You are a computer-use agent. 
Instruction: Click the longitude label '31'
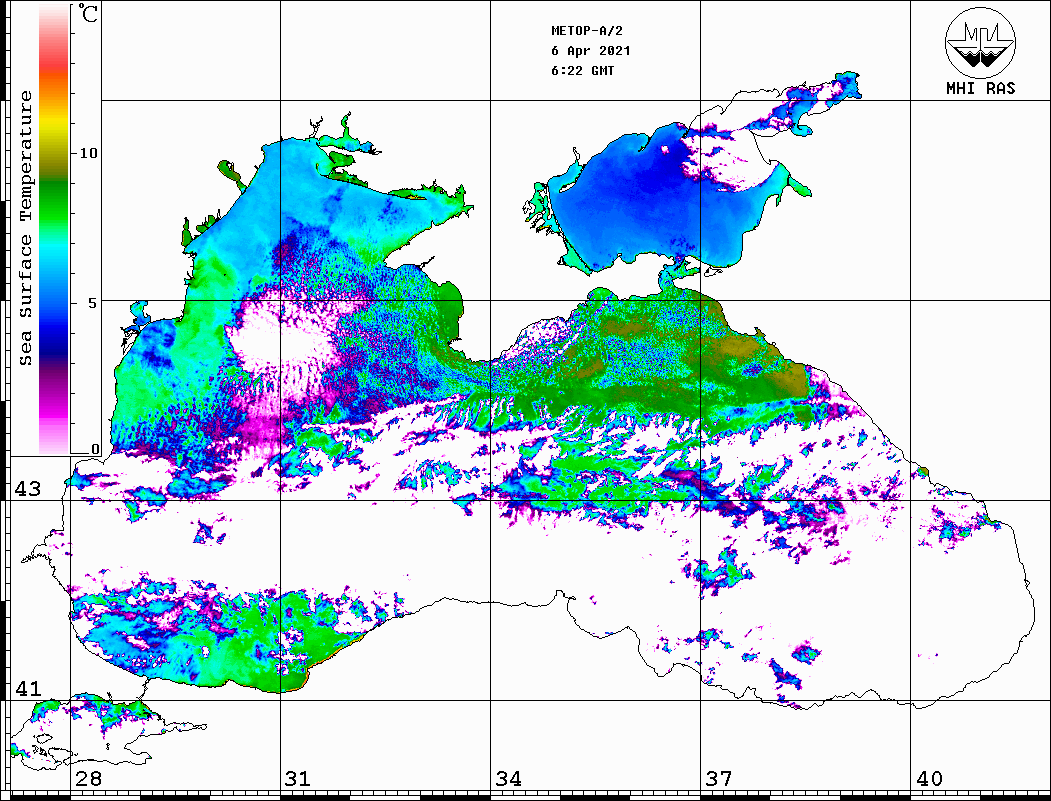pyautogui.click(x=298, y=778)
